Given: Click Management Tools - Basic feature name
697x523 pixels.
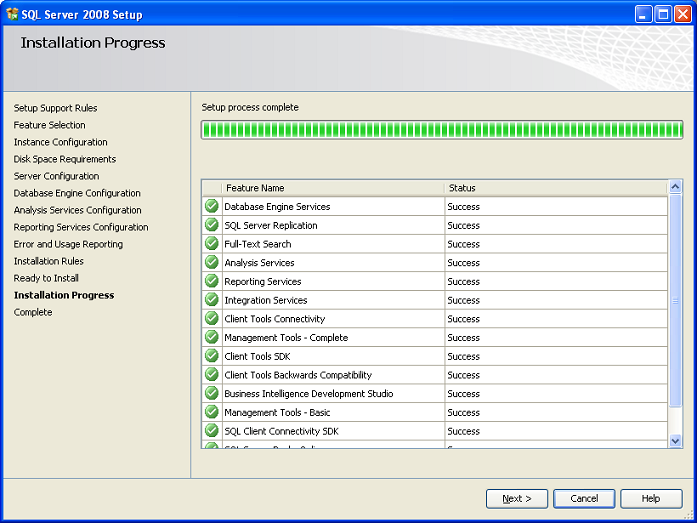Looking at the screenshot, I should 277,412.
